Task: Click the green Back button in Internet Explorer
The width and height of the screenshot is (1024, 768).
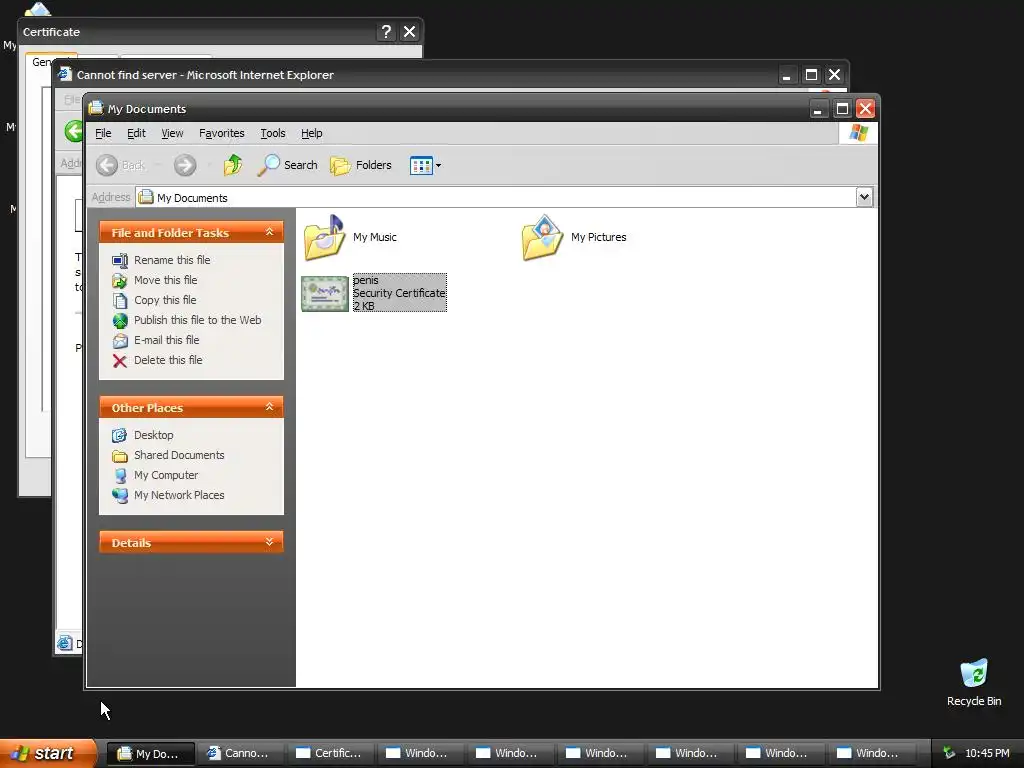Action: pos(74,131)
